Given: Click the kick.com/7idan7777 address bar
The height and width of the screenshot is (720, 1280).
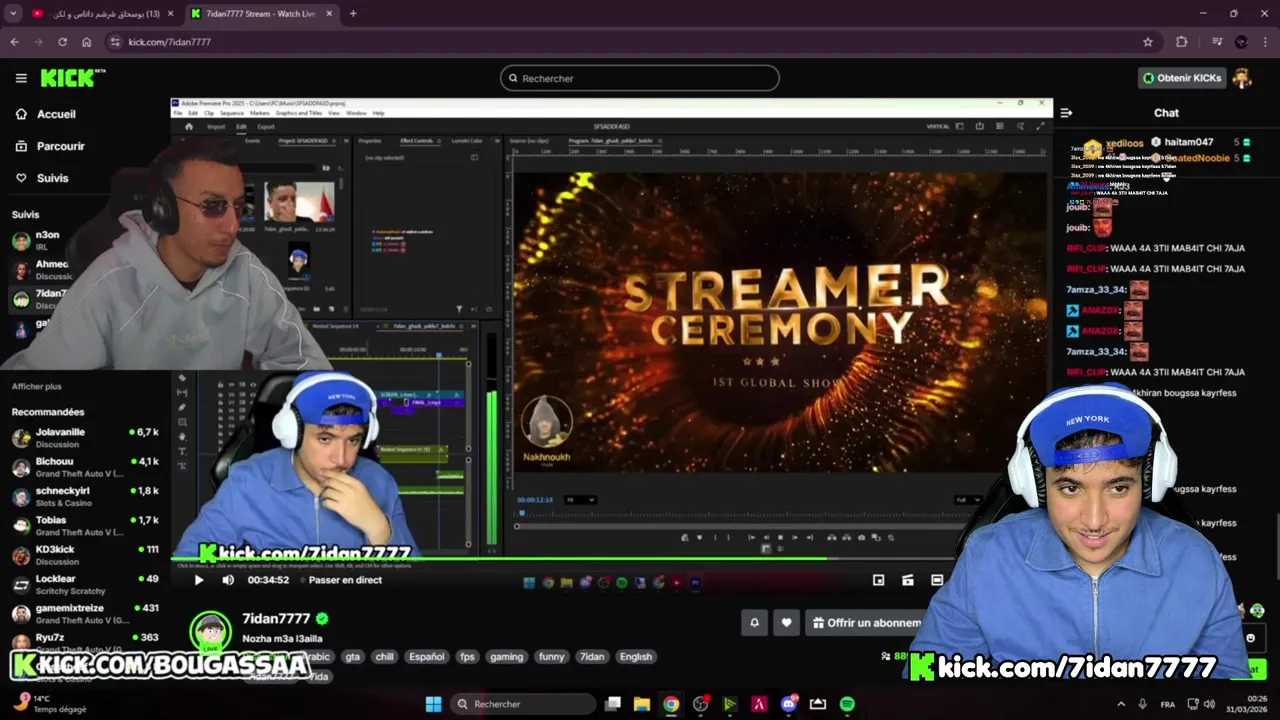Looking at the screenshot, I should pos(630,42).
